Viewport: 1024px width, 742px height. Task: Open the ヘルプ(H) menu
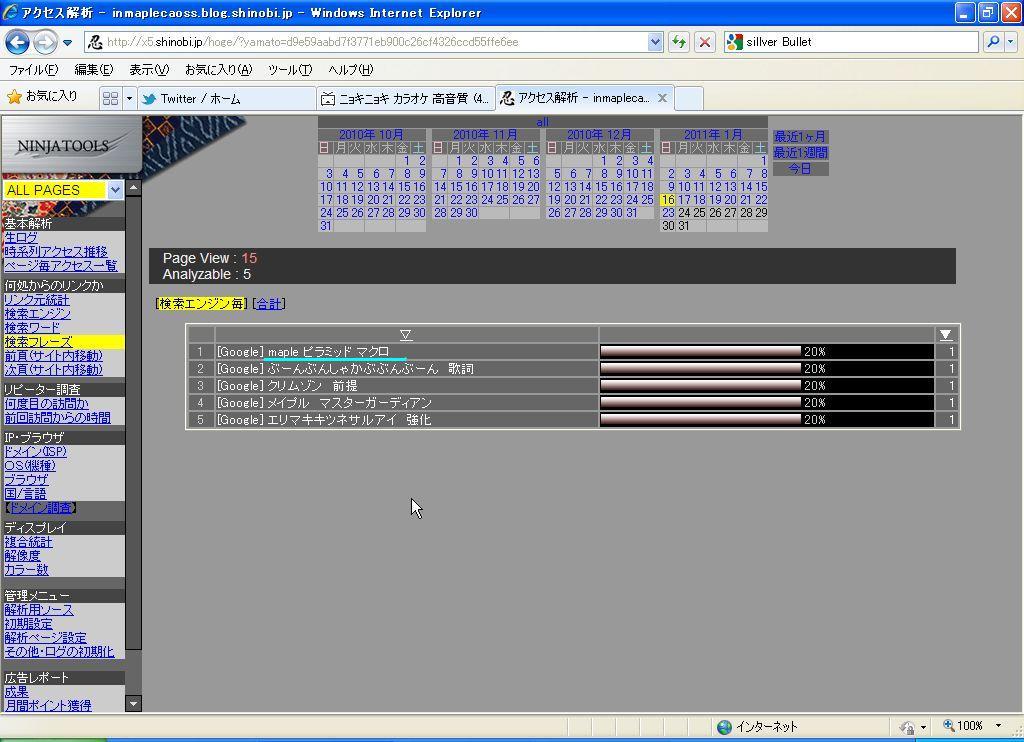tap(351, 69)
